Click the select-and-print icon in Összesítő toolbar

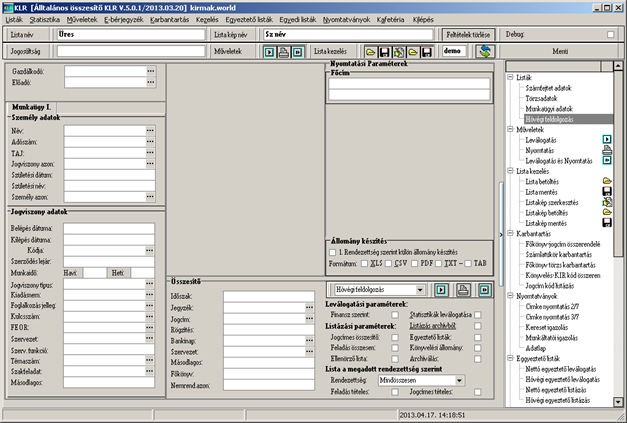pos(484,289)
